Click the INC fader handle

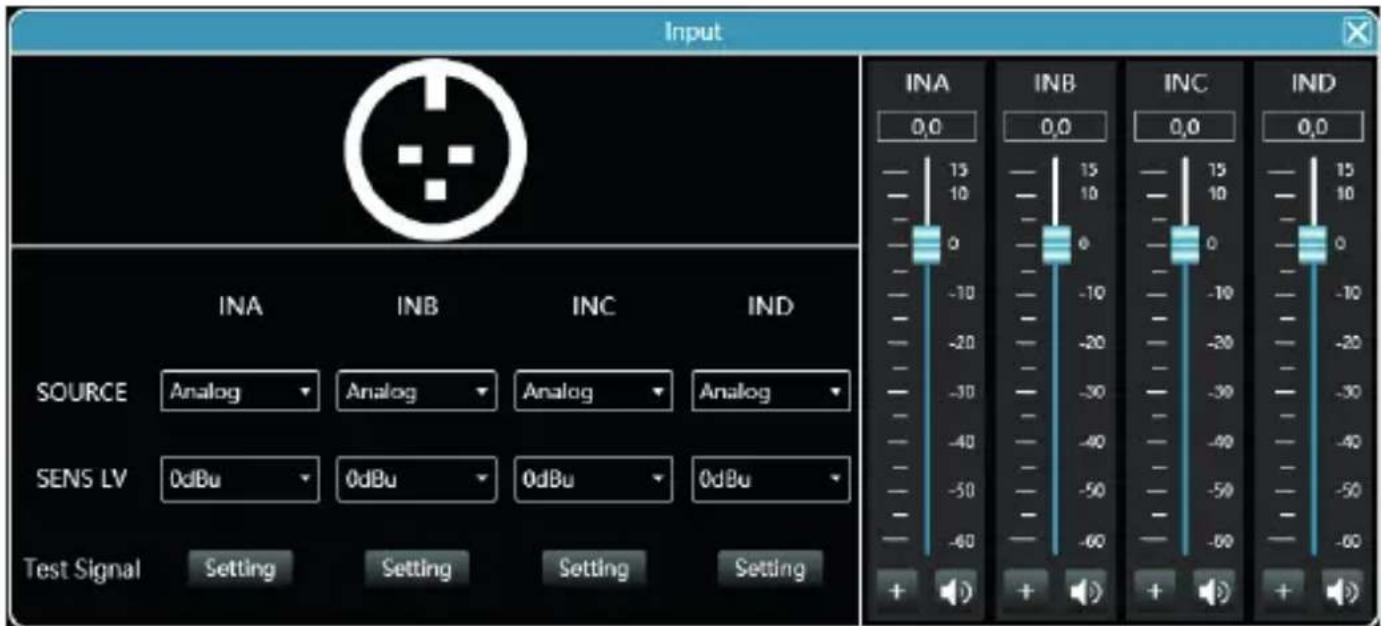pyautogui.click(x=1185, y=245)
